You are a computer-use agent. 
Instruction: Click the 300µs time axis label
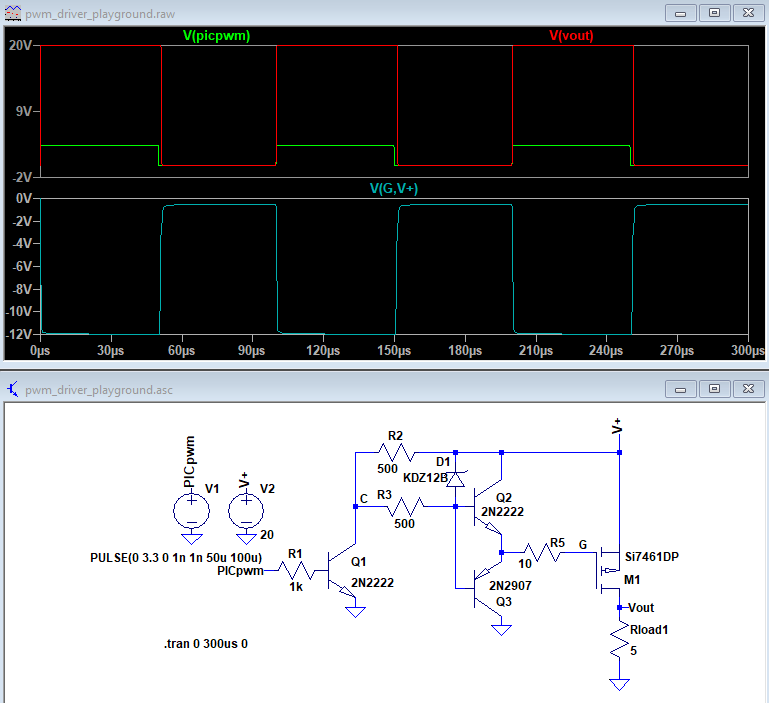coord(747,350)
